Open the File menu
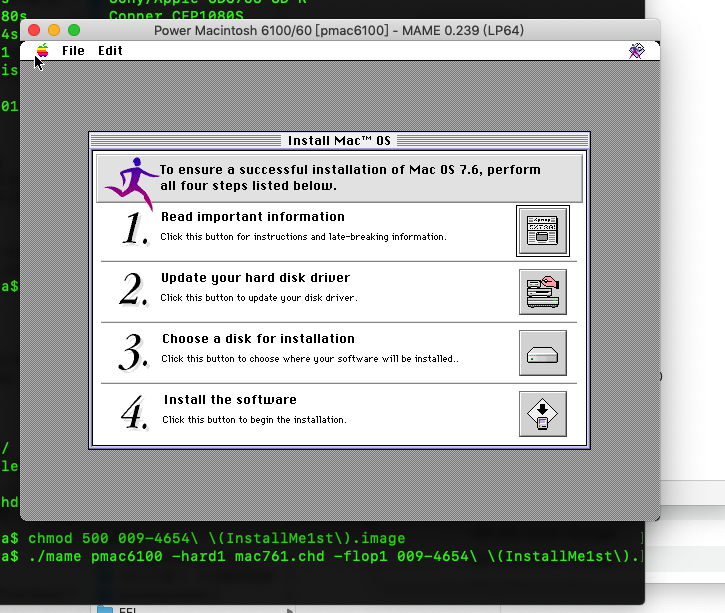 tap(73, 50)
